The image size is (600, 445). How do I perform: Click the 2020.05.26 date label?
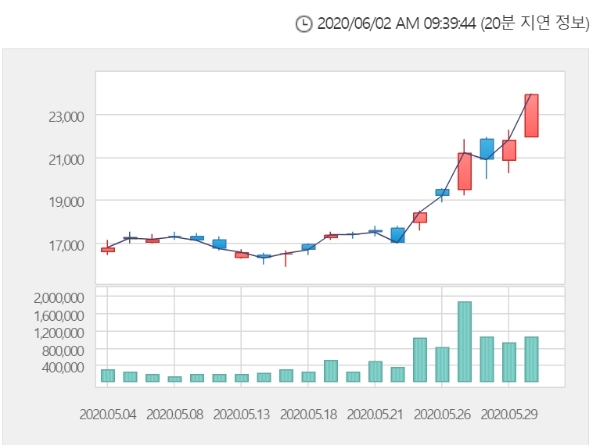click(442, 414)
